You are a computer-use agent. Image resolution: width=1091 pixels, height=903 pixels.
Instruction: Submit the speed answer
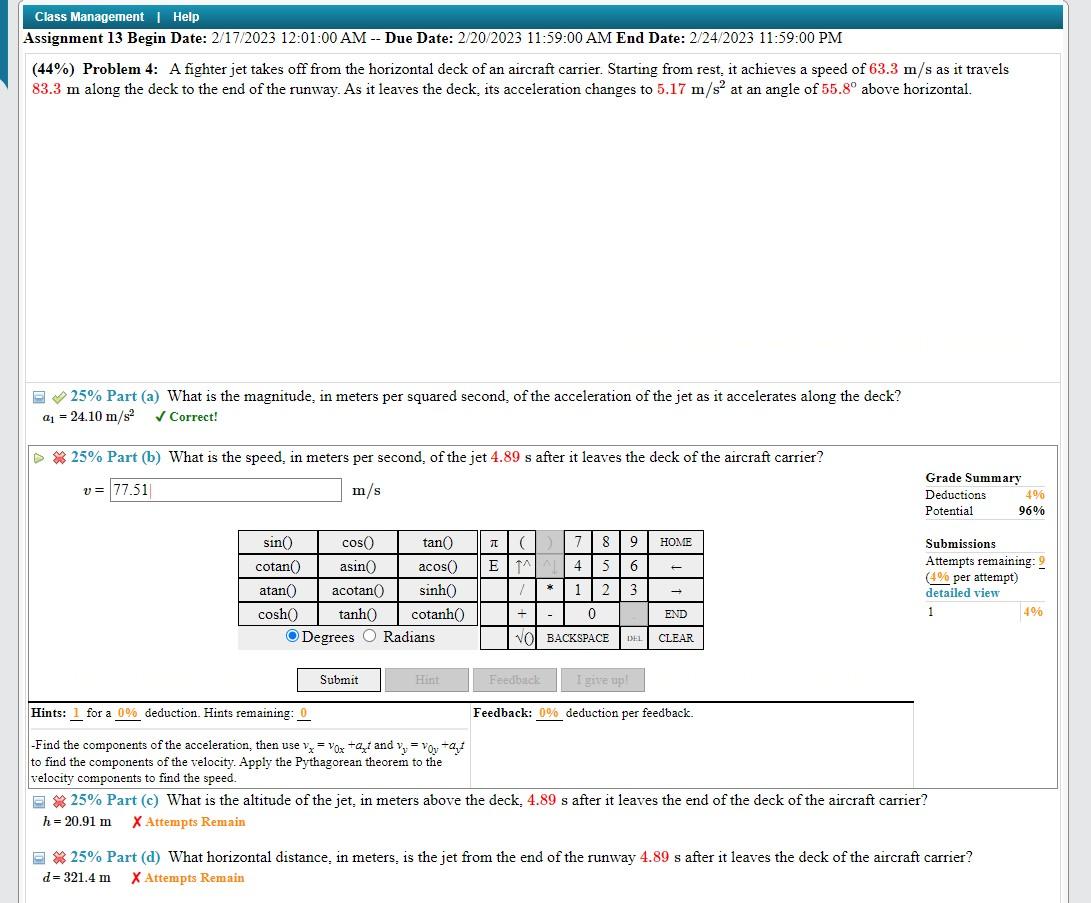[338, 679]
